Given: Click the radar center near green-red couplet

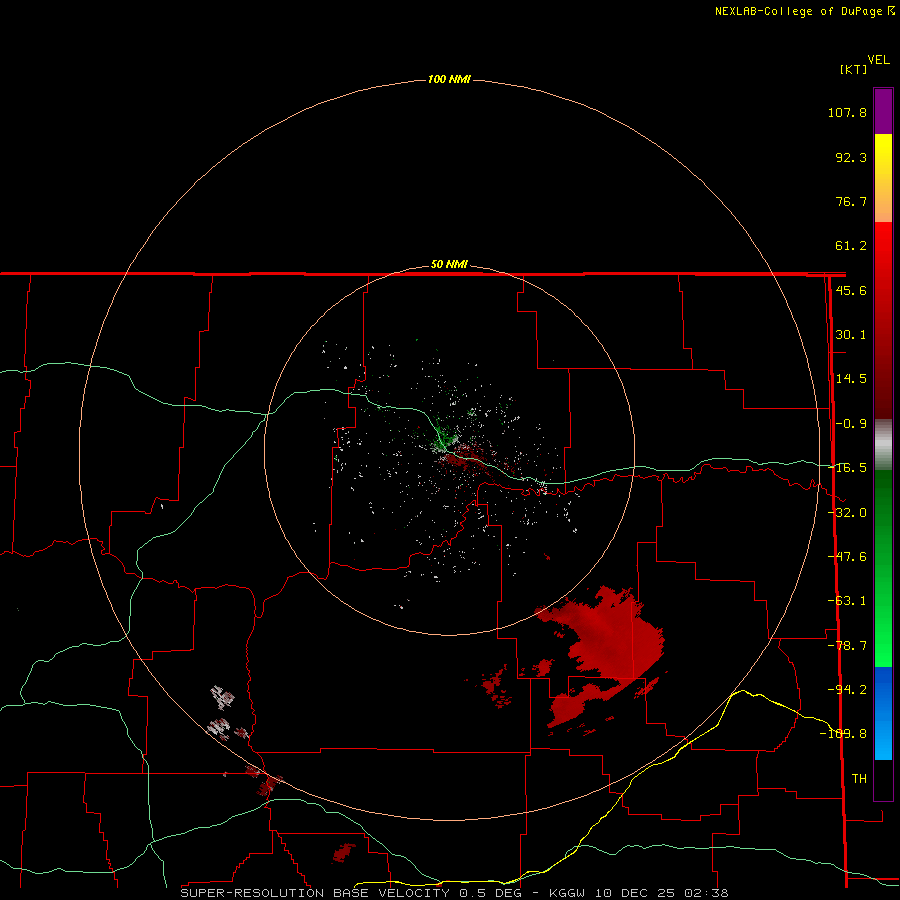Looking at the screenshot, I should pos(449,451).
